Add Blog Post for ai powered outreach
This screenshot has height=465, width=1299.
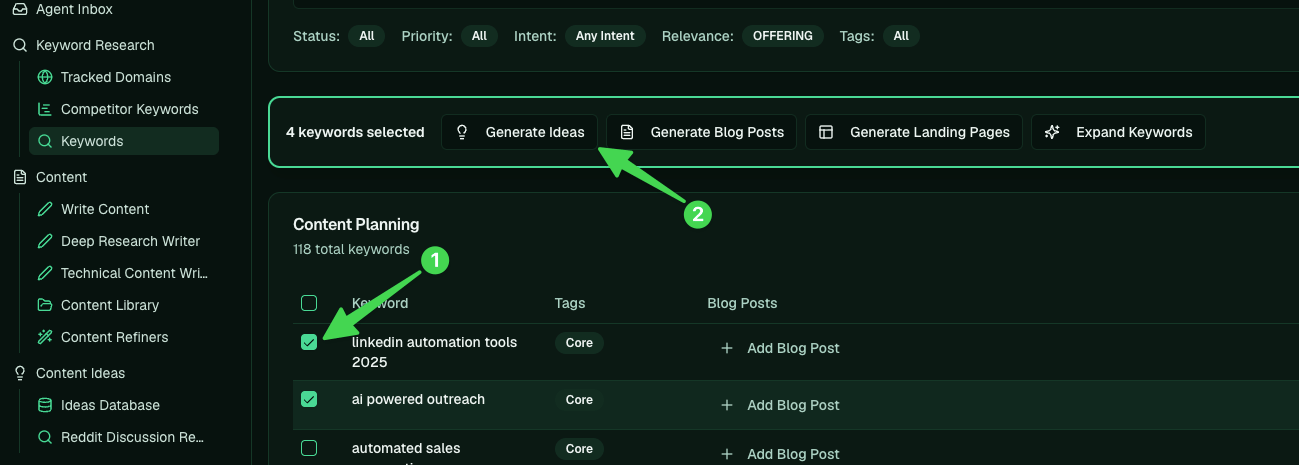pos(780,405)
